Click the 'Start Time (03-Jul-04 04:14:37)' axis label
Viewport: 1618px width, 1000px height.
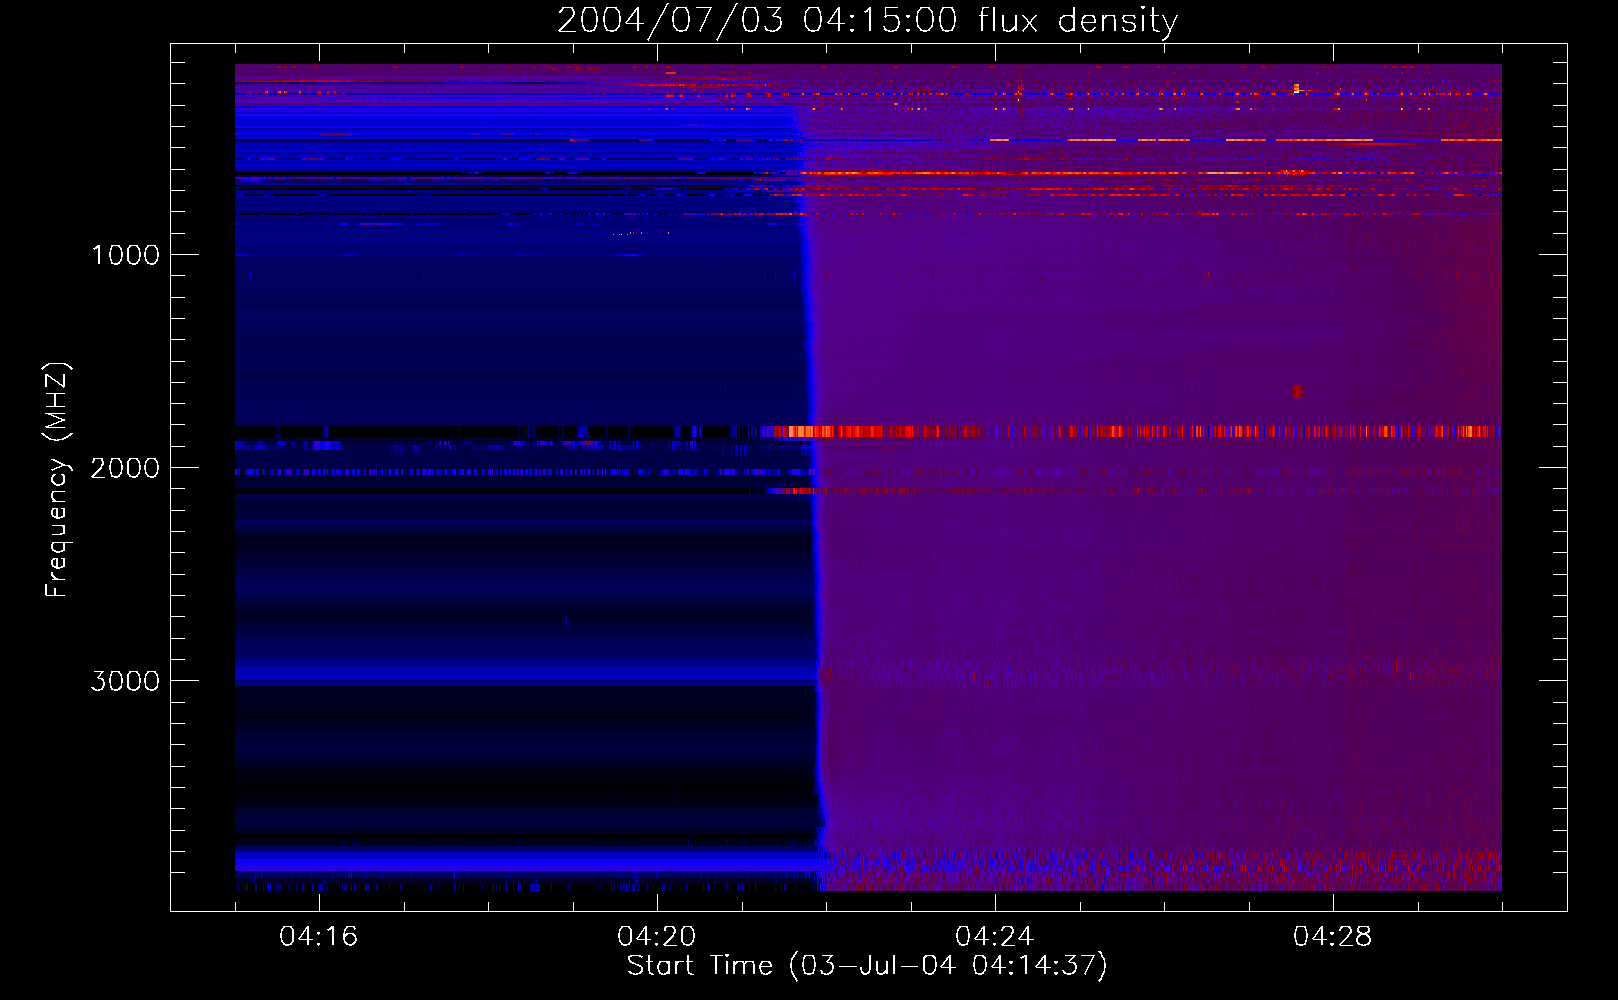pyautogui.click(x=867, y=966)
